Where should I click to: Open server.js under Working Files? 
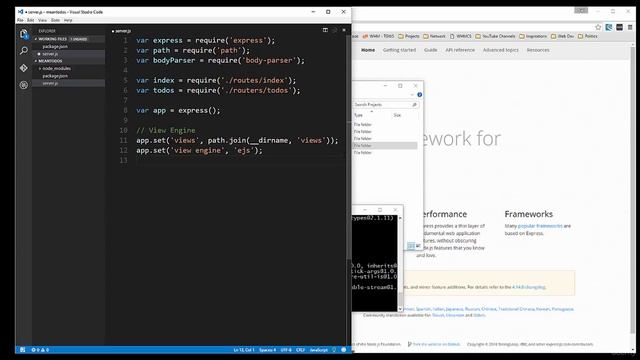[50, 54]
